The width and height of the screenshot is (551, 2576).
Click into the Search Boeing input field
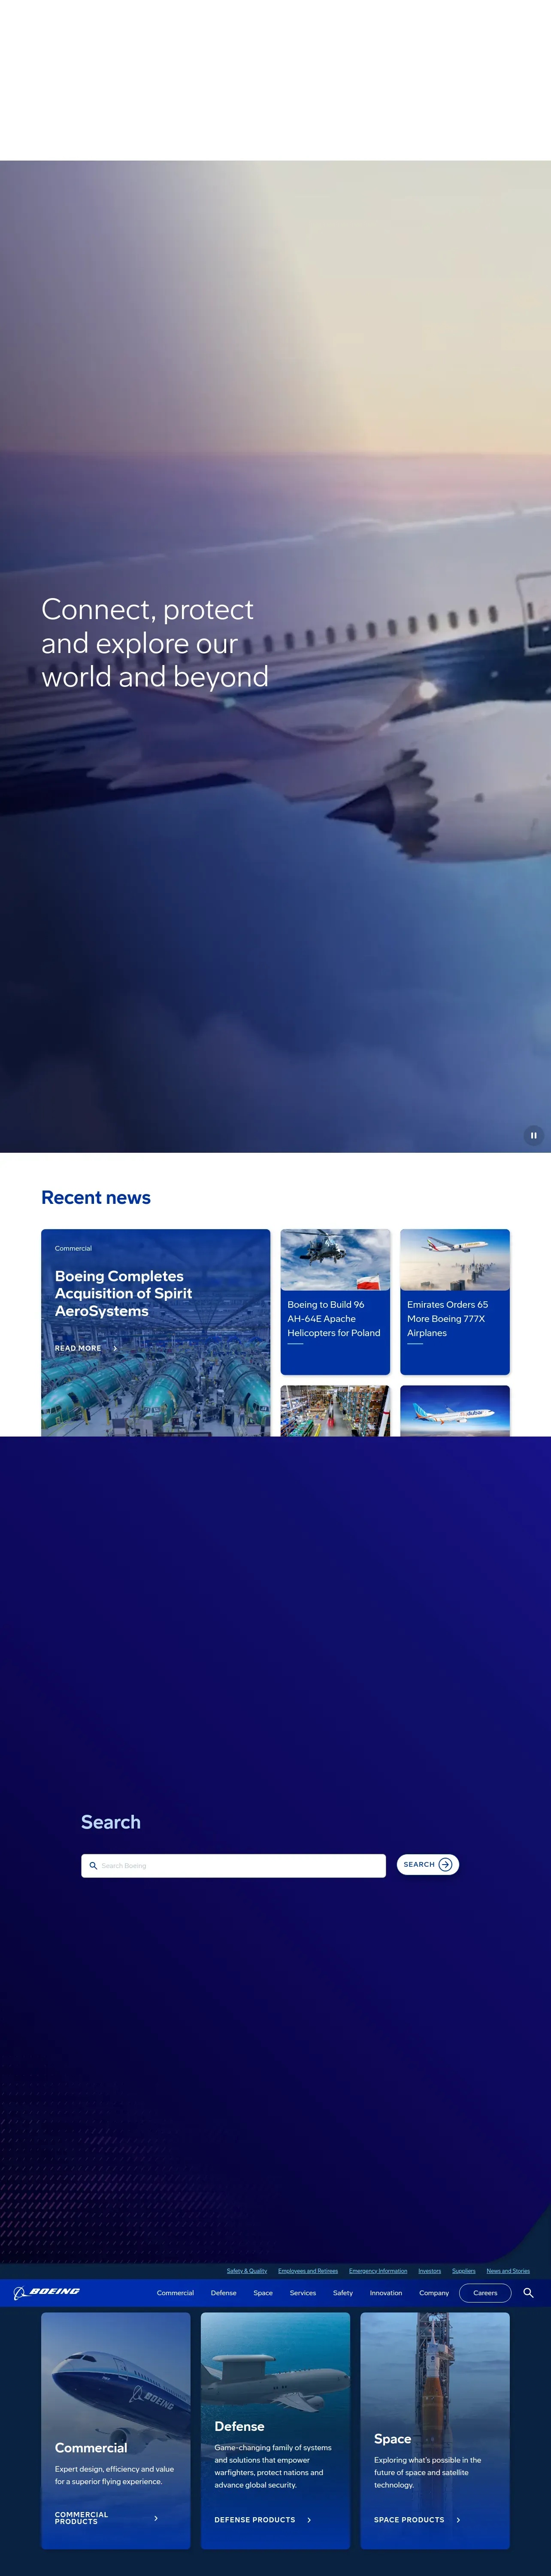[233, 1865]
